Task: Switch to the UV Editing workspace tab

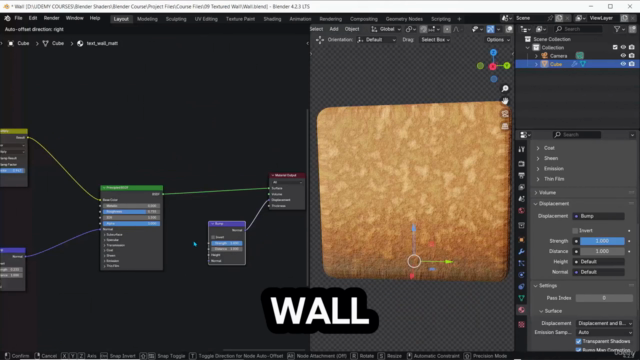Action: pyautogui.click(x=206, y=19)
